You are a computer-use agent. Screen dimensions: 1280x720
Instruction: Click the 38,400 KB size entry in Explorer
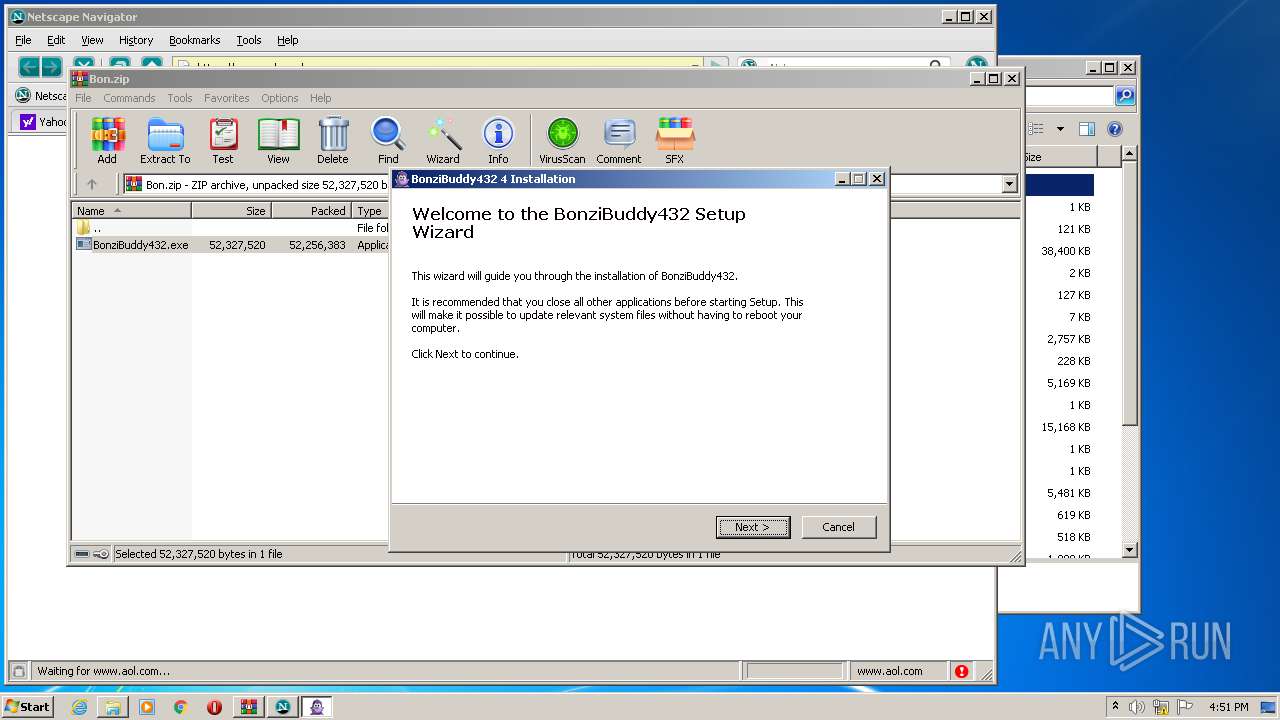[1066, 251]
